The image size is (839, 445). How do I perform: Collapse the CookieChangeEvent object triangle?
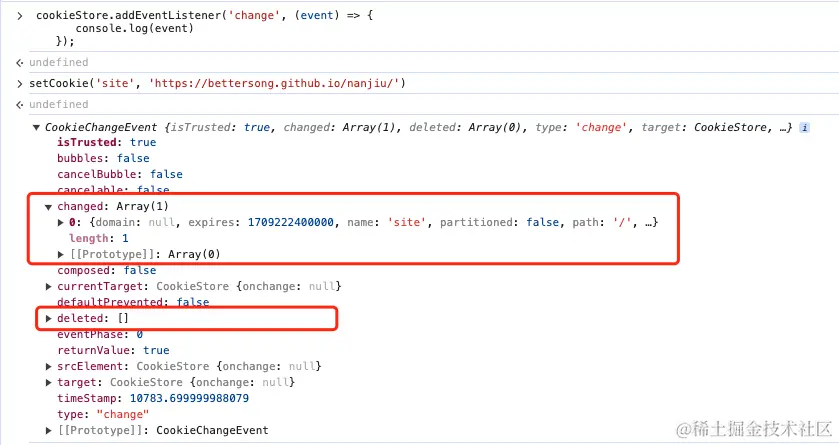click(37, 128)
